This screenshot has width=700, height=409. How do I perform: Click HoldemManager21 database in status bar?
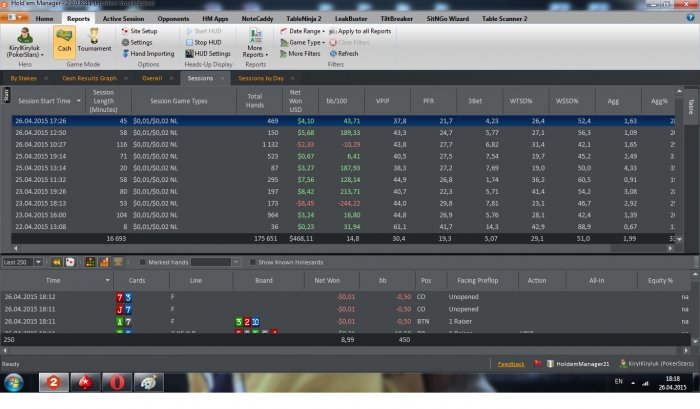click(578, 364)
